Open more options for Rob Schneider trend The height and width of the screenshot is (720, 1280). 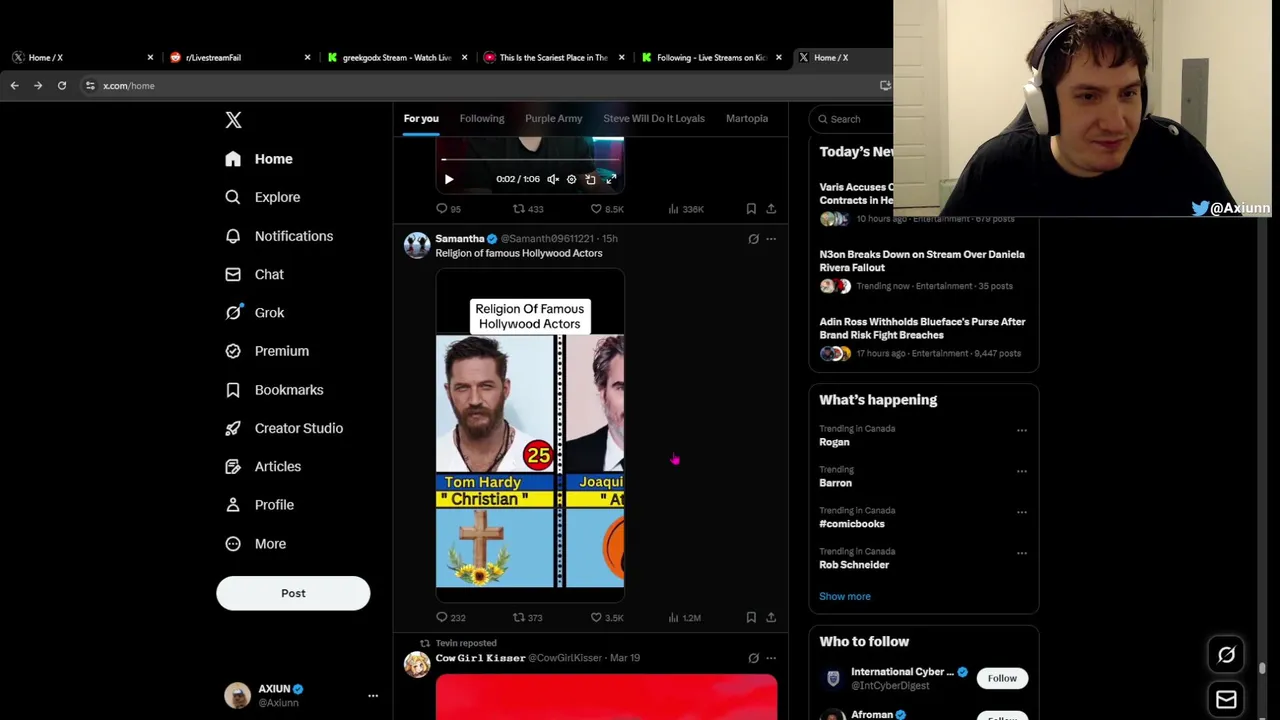click(1021, 553)
